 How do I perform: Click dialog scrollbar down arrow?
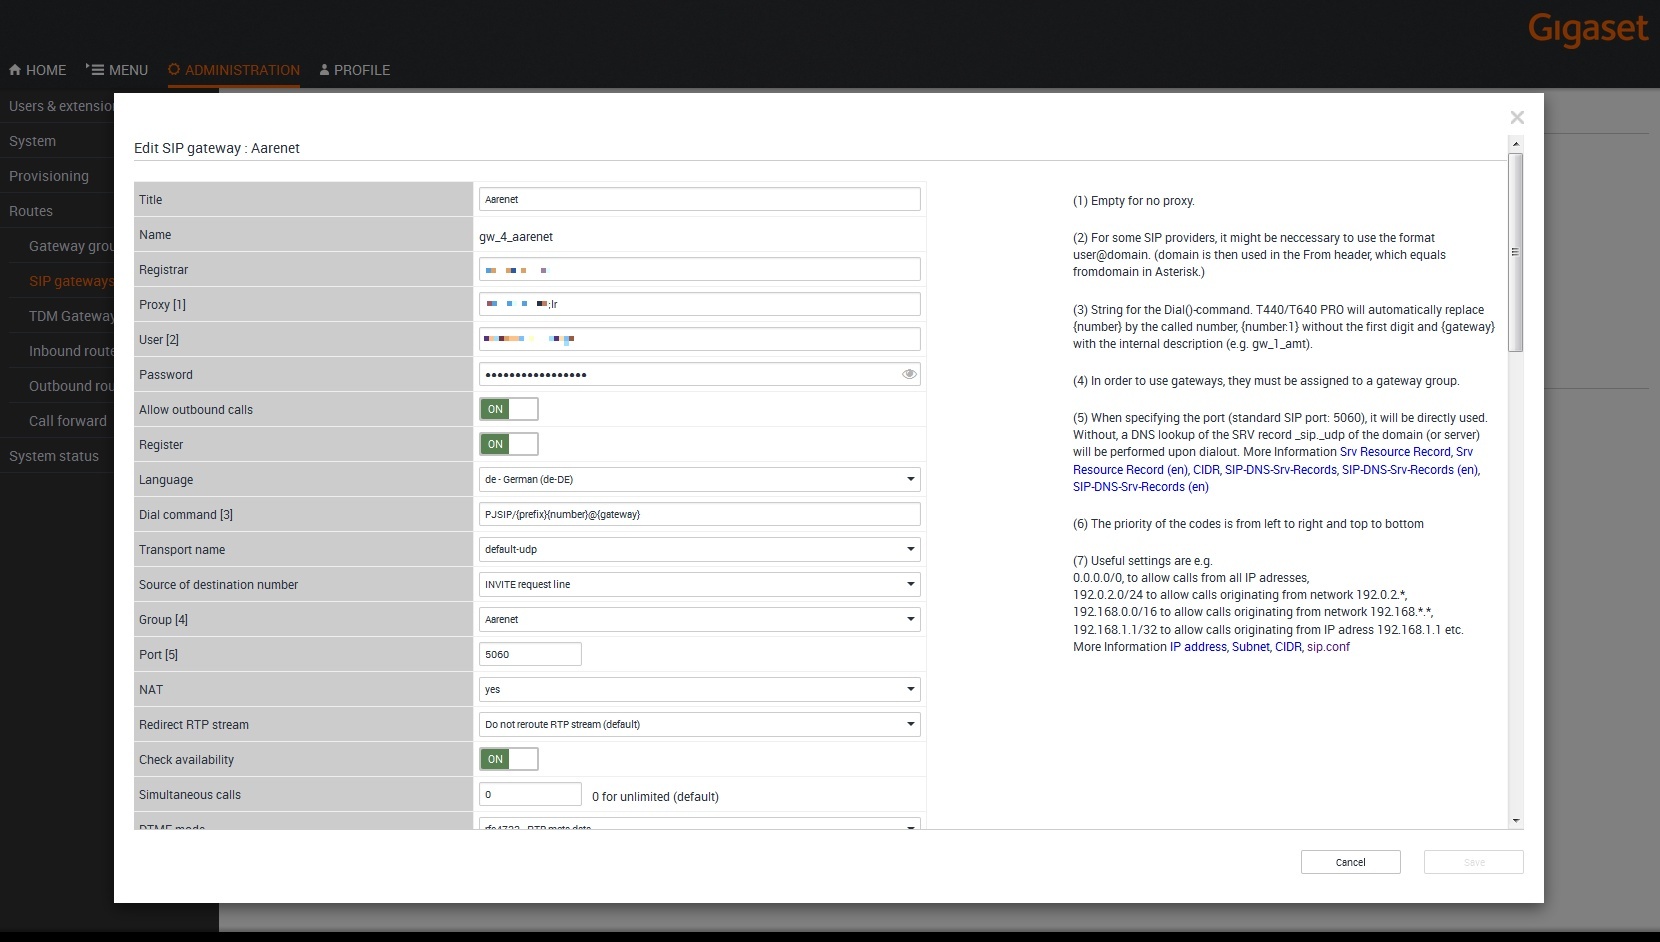tap(1516, 821)
